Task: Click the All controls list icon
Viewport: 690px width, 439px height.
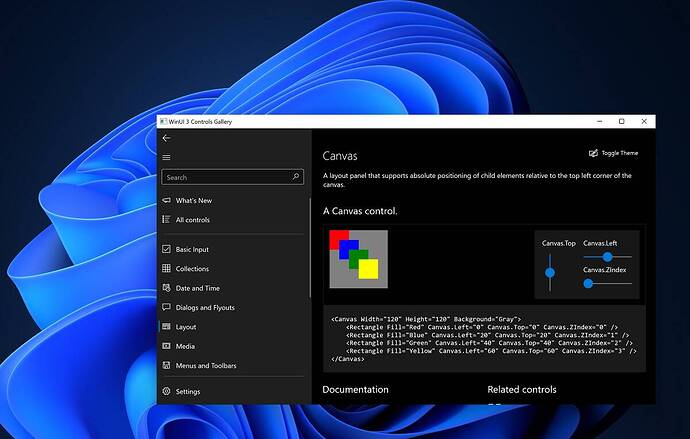Action: coord(166,220)
